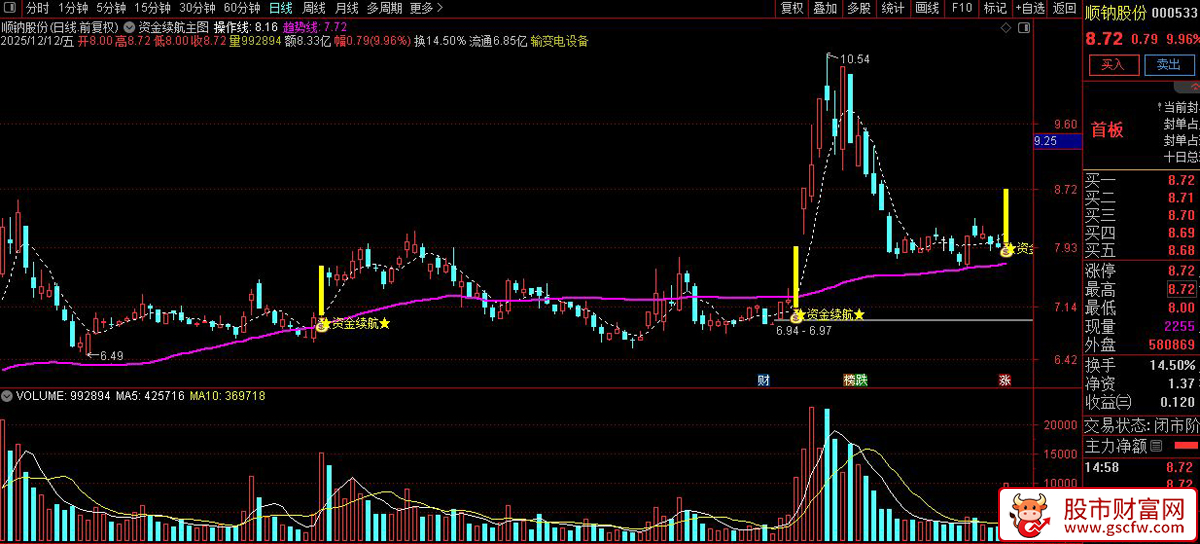The image size is (1200, 544).
Task: Click the latest yellow signal coin marker
Action: (x=1008, y=249)
